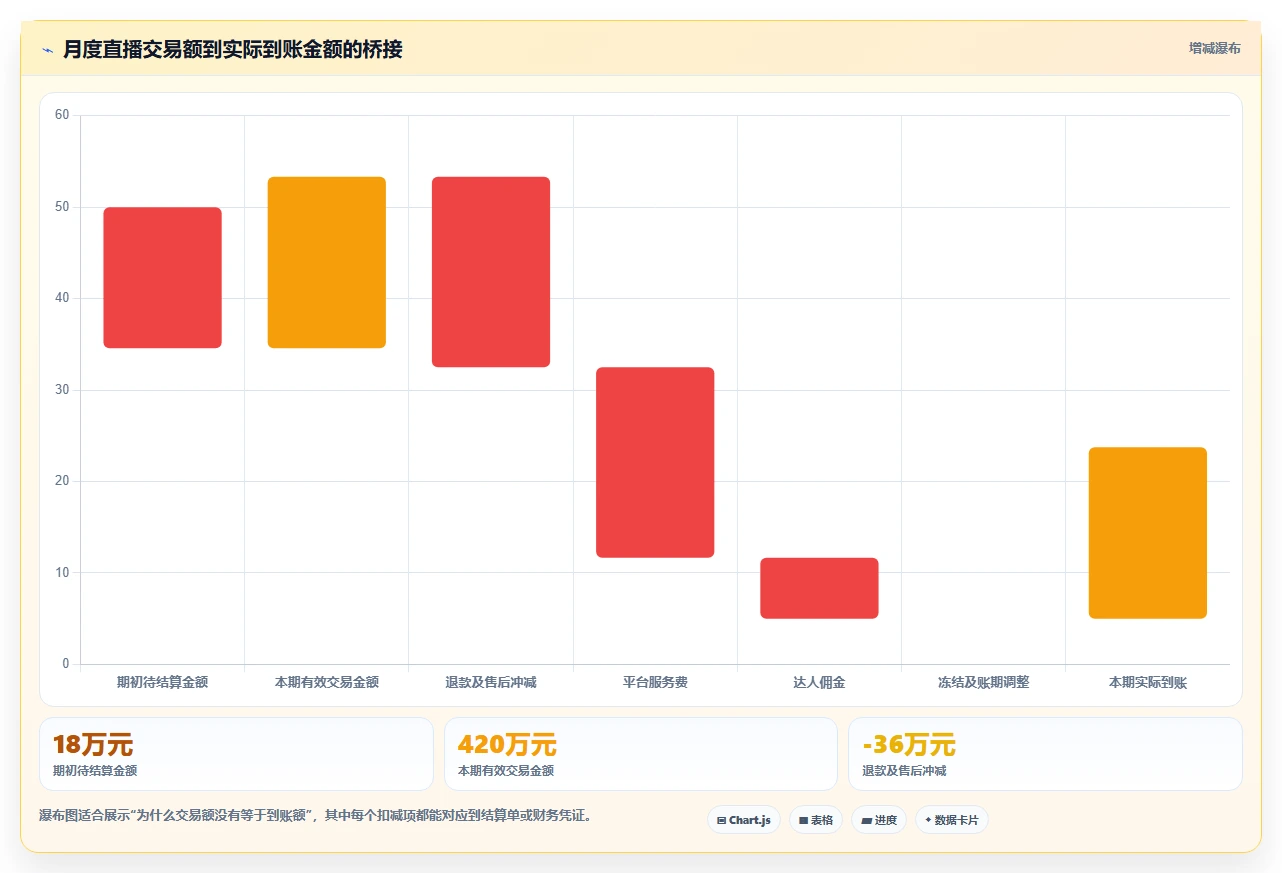Click the y-axis value 10

click(62, 573)
